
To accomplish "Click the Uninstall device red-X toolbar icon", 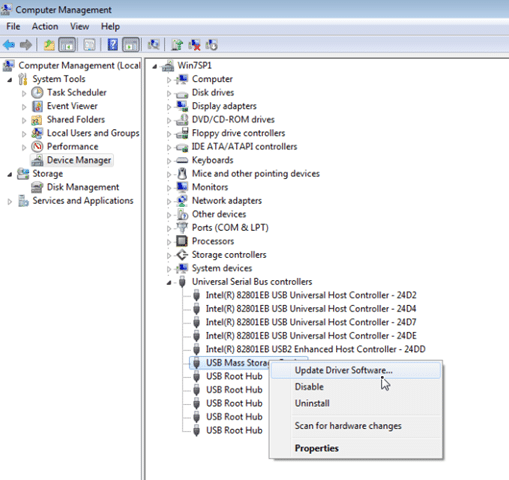I will tap(194, 45).
